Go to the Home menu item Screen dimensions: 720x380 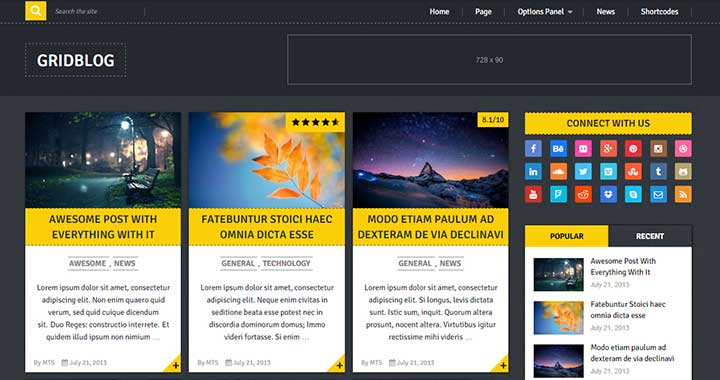point(439,12)
